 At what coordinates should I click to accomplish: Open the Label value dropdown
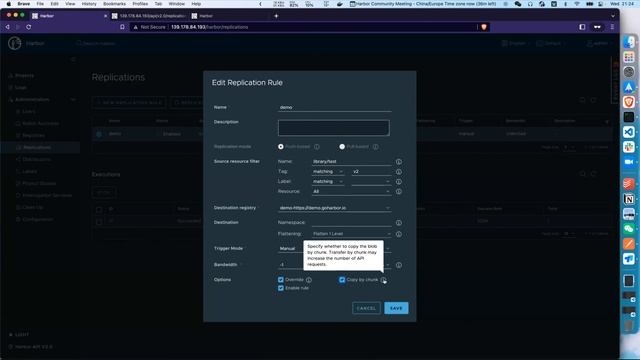pos(371,182)
